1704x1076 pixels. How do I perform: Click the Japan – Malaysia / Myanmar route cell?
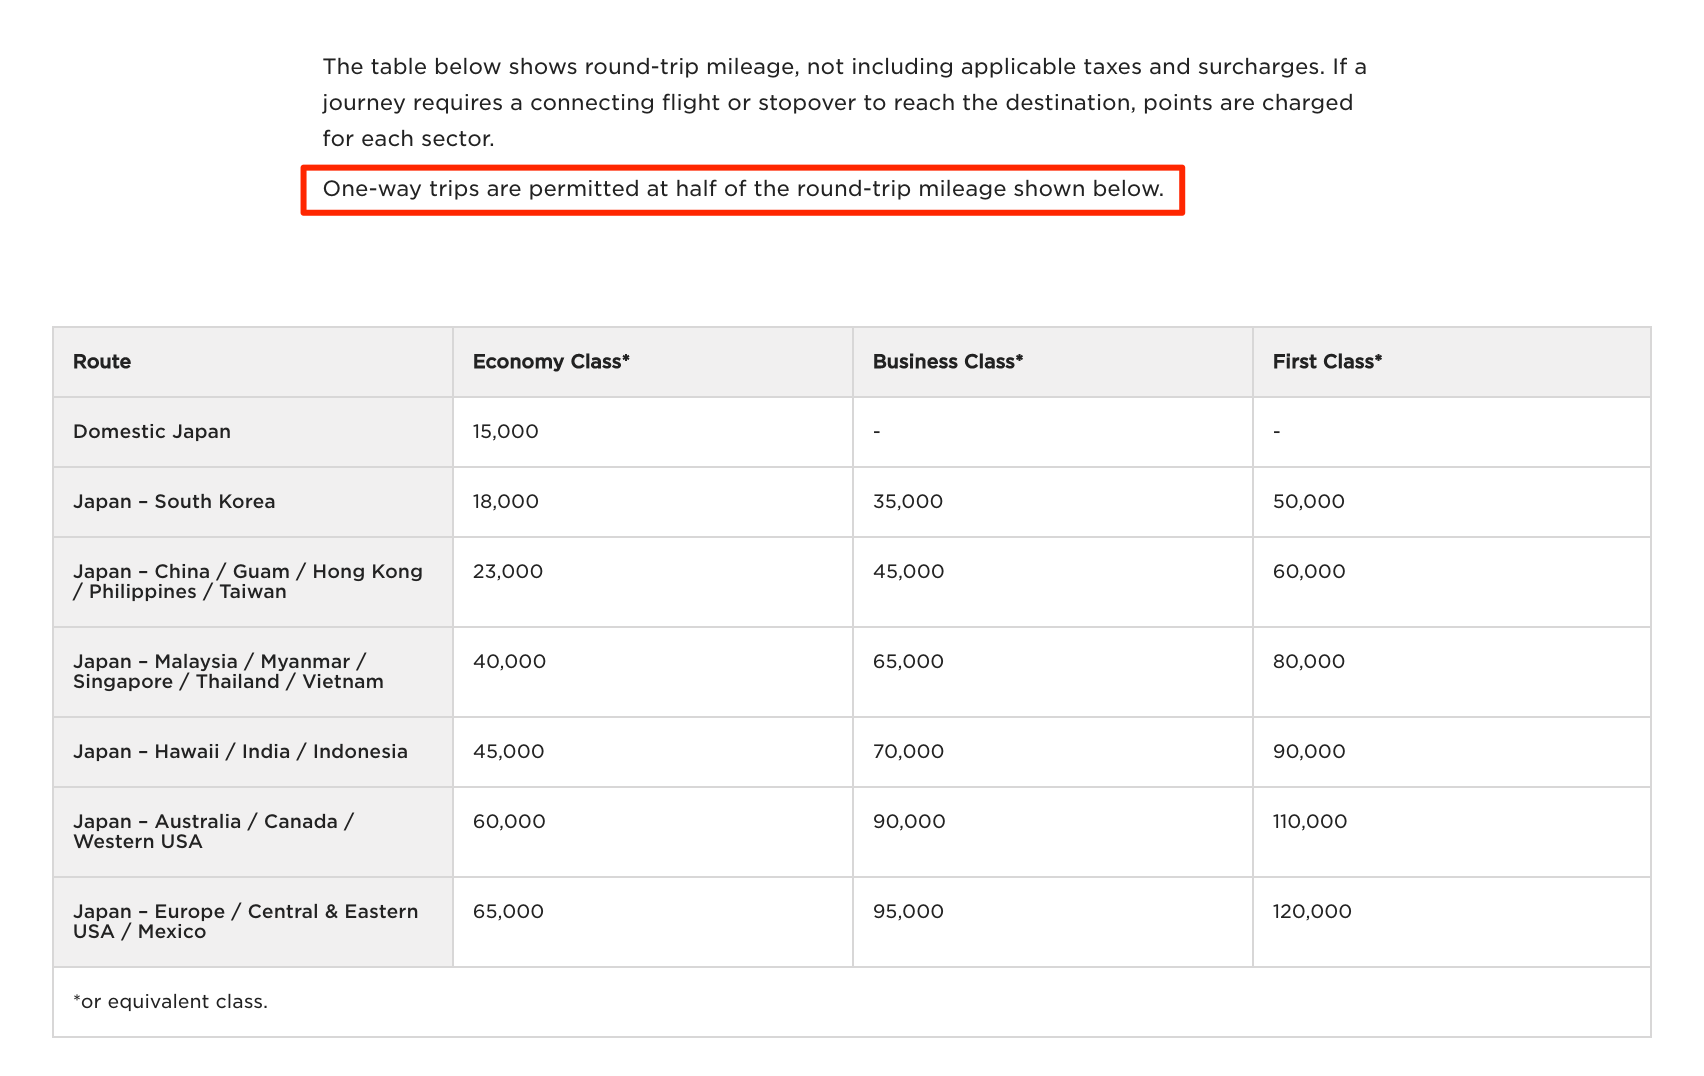click(228, 672)
